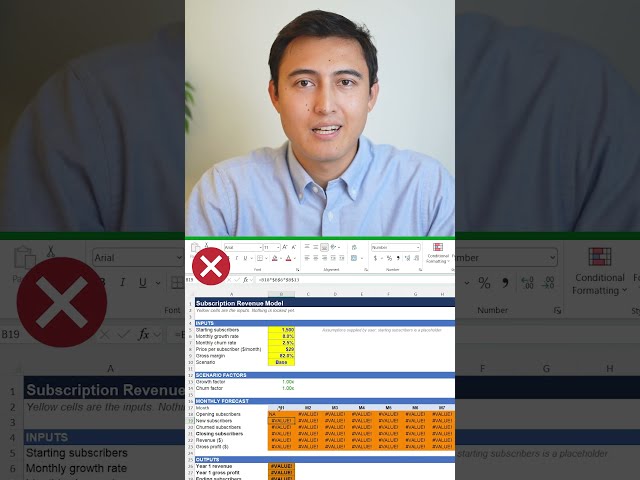Image resolution: width=640 pixels, height=480 pixels.
Task: Open Number format dropdown arrow in center ribbon
Action: [418, 247]
